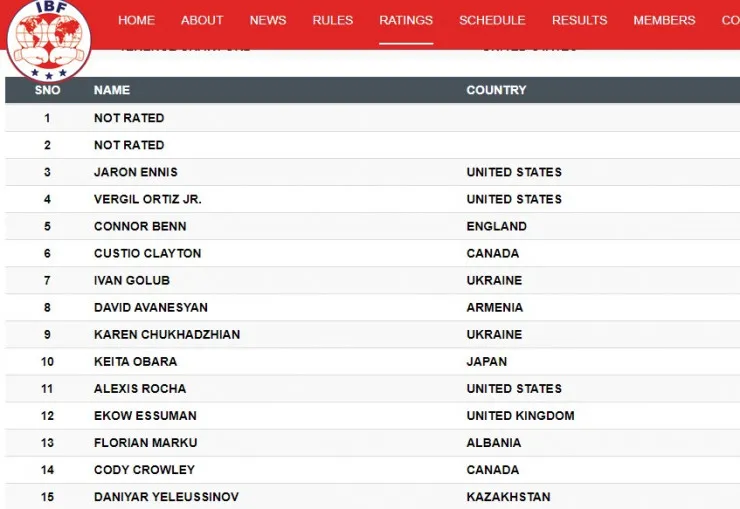Click the SNO column header
The height and width of the screenshot is (509, 740).
[x=47, y=90]
